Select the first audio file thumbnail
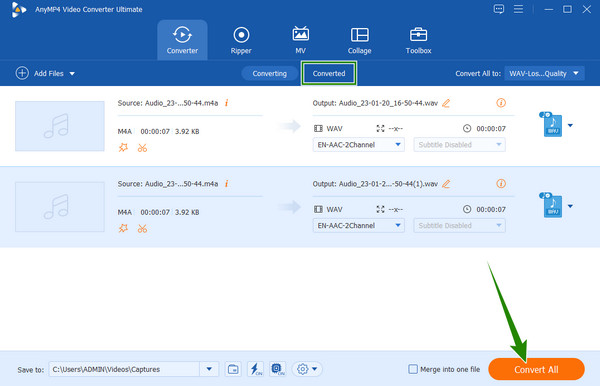 pos(60,126)
